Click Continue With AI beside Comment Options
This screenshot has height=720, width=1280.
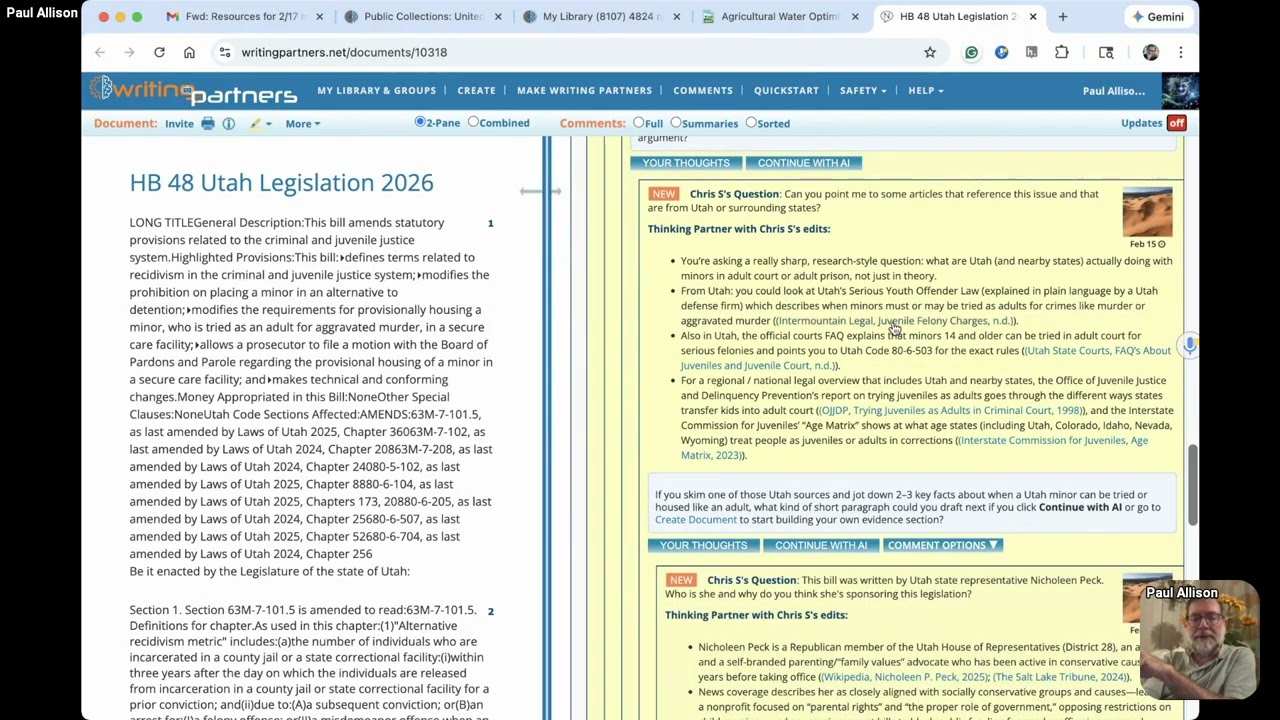(x=821, y=545)
